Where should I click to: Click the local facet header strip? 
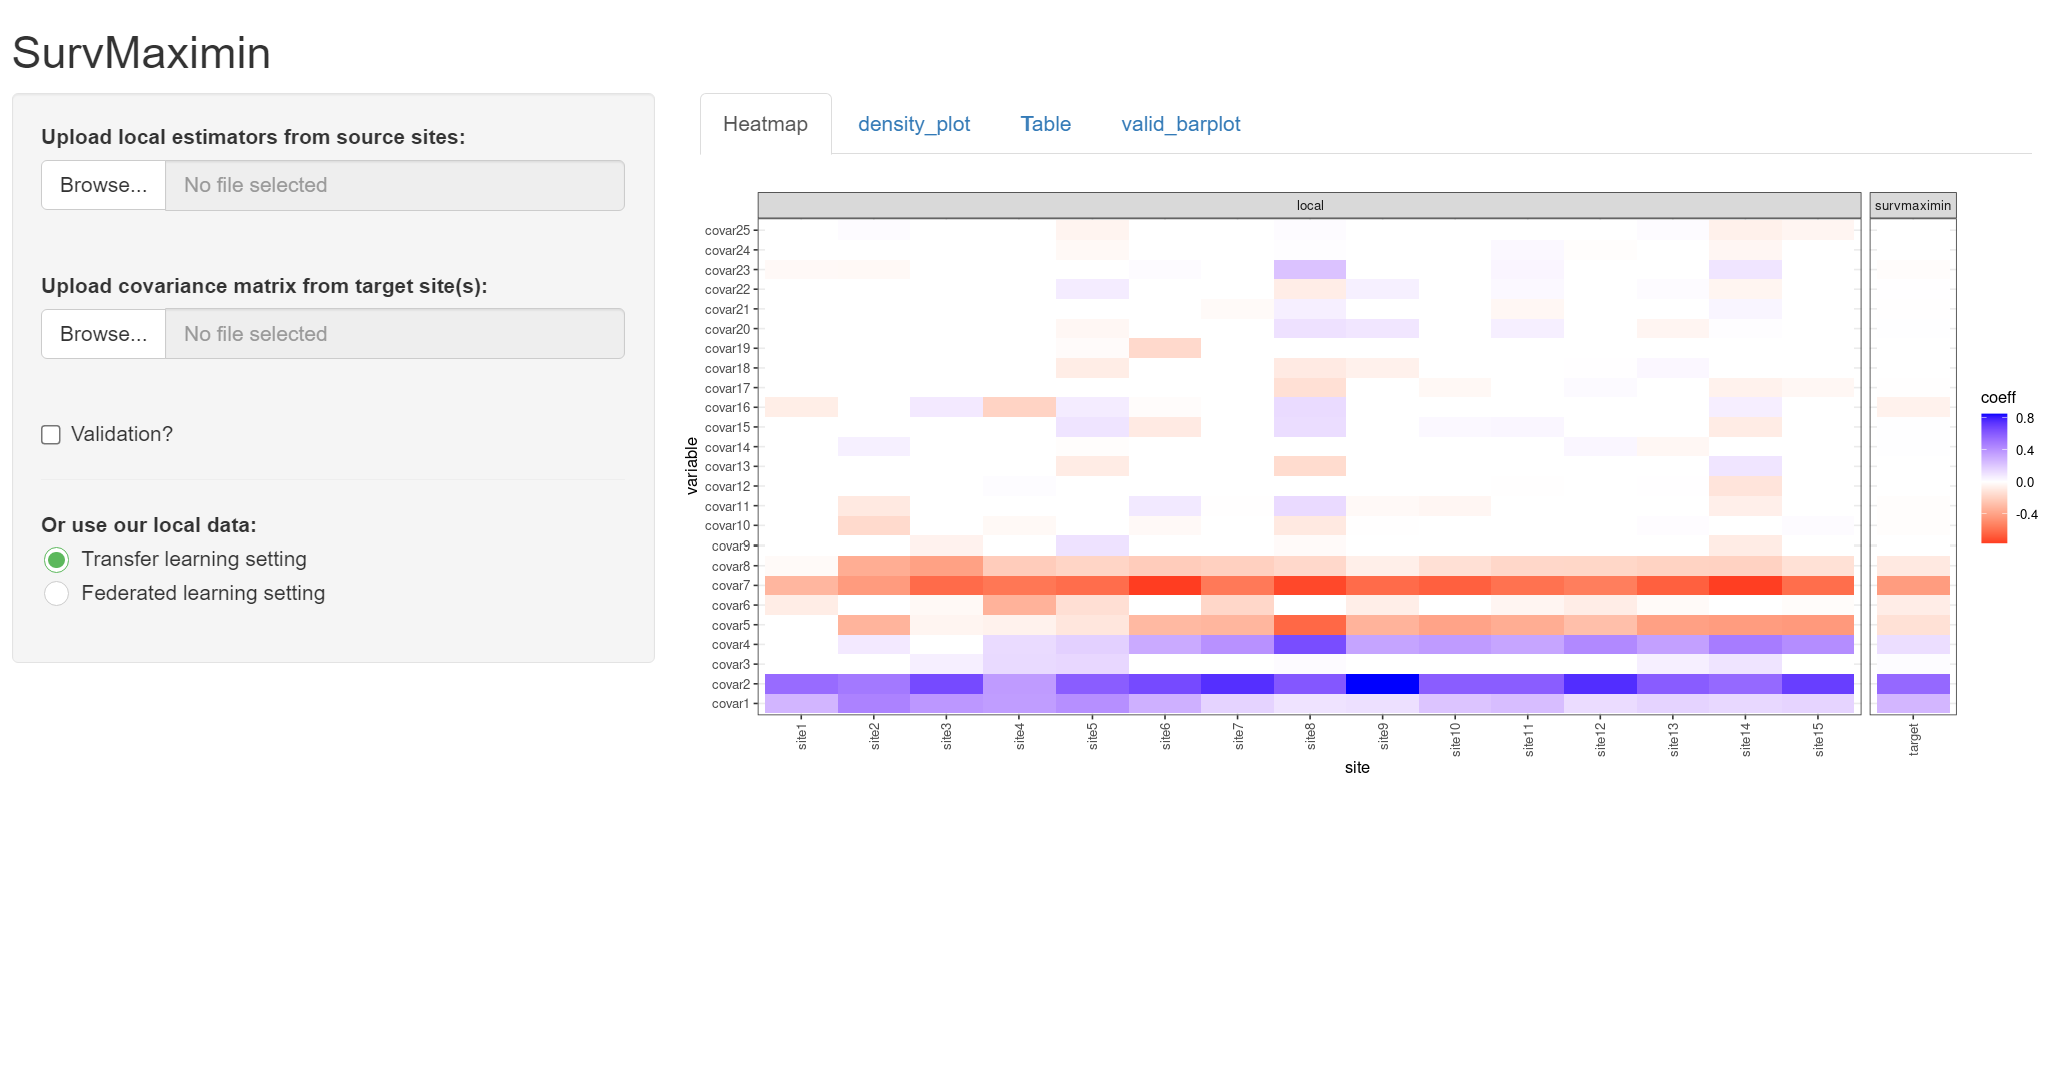click(x=1309, y=205)
